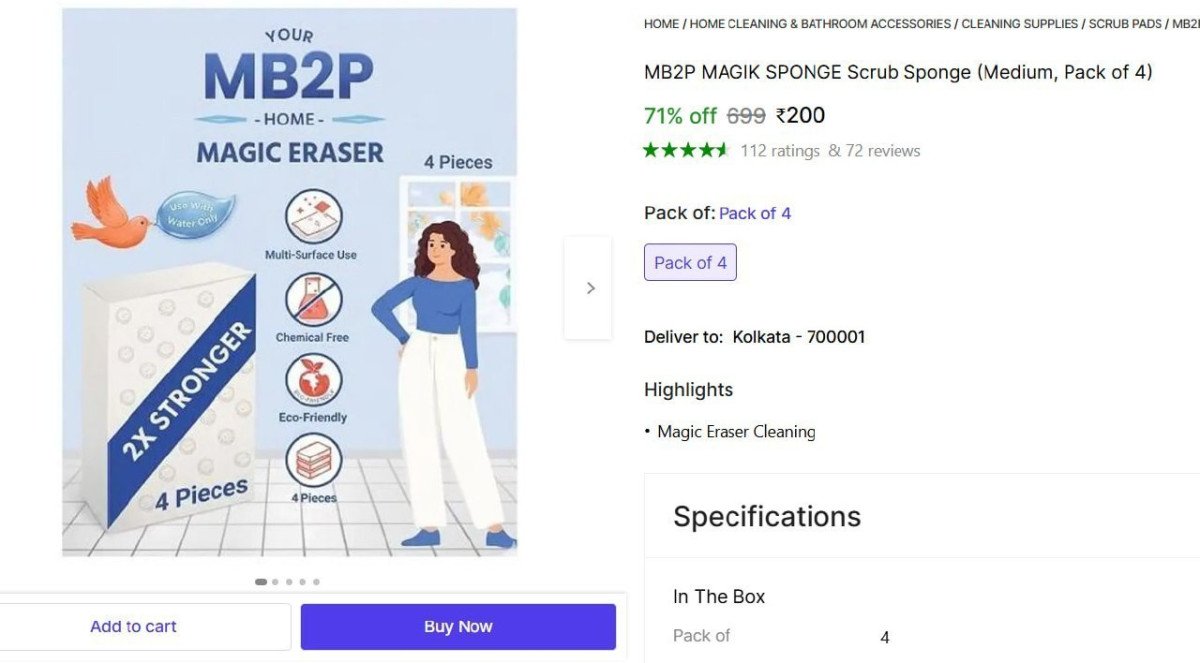Image resolution: width=1200 pixels, height=663 pixels.
Task: Change the delivery location Kolkata - 700001
Action: [x=799, y=337]
